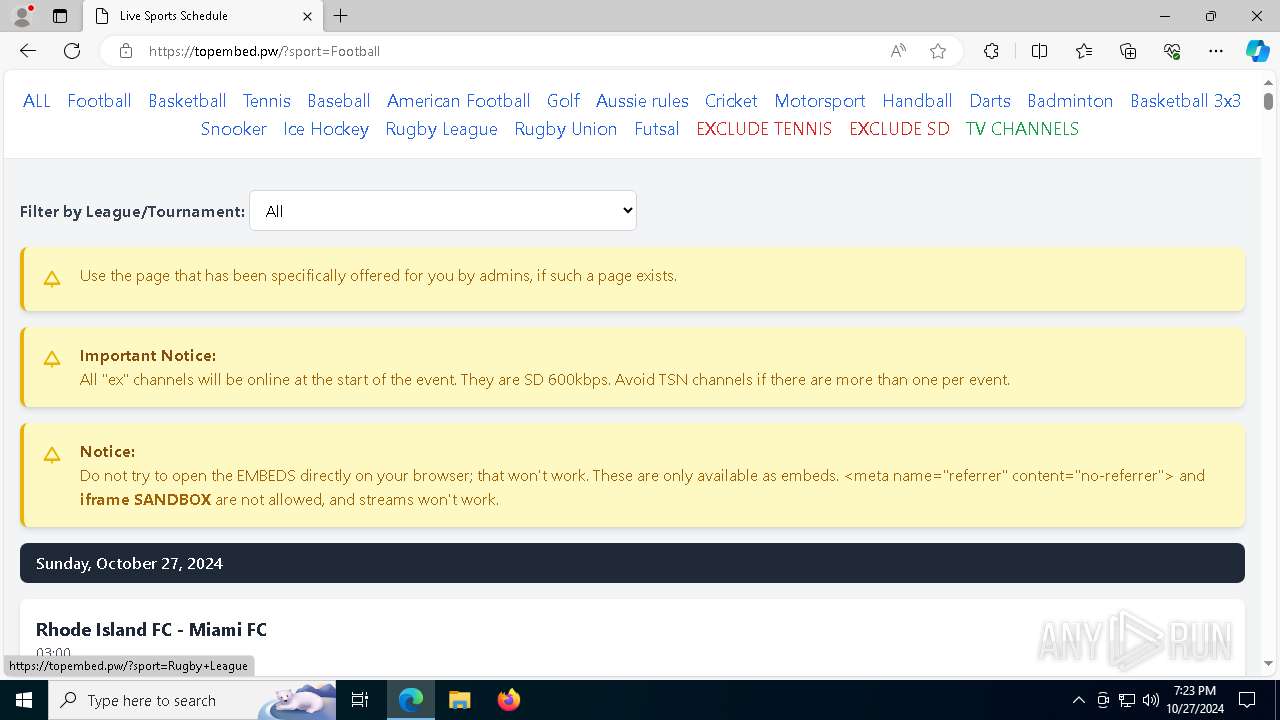Filter by Badminton sport
The height and width of the screenshot is (720, 1280).
click(1070, 101)
